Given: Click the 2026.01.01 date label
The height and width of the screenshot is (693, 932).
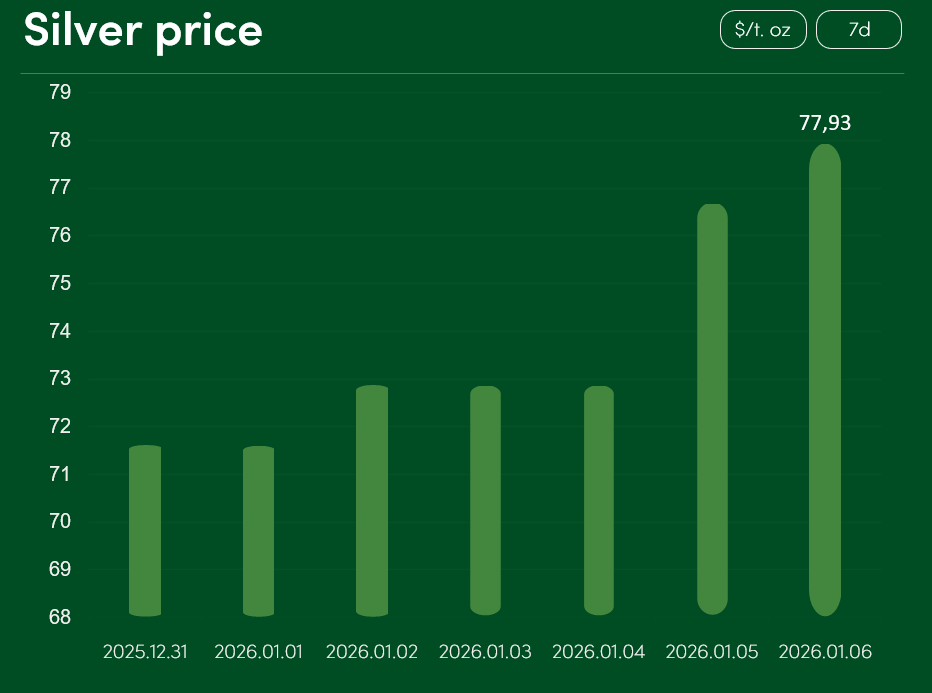Looking at the screenshot, I should coord(258,652).
